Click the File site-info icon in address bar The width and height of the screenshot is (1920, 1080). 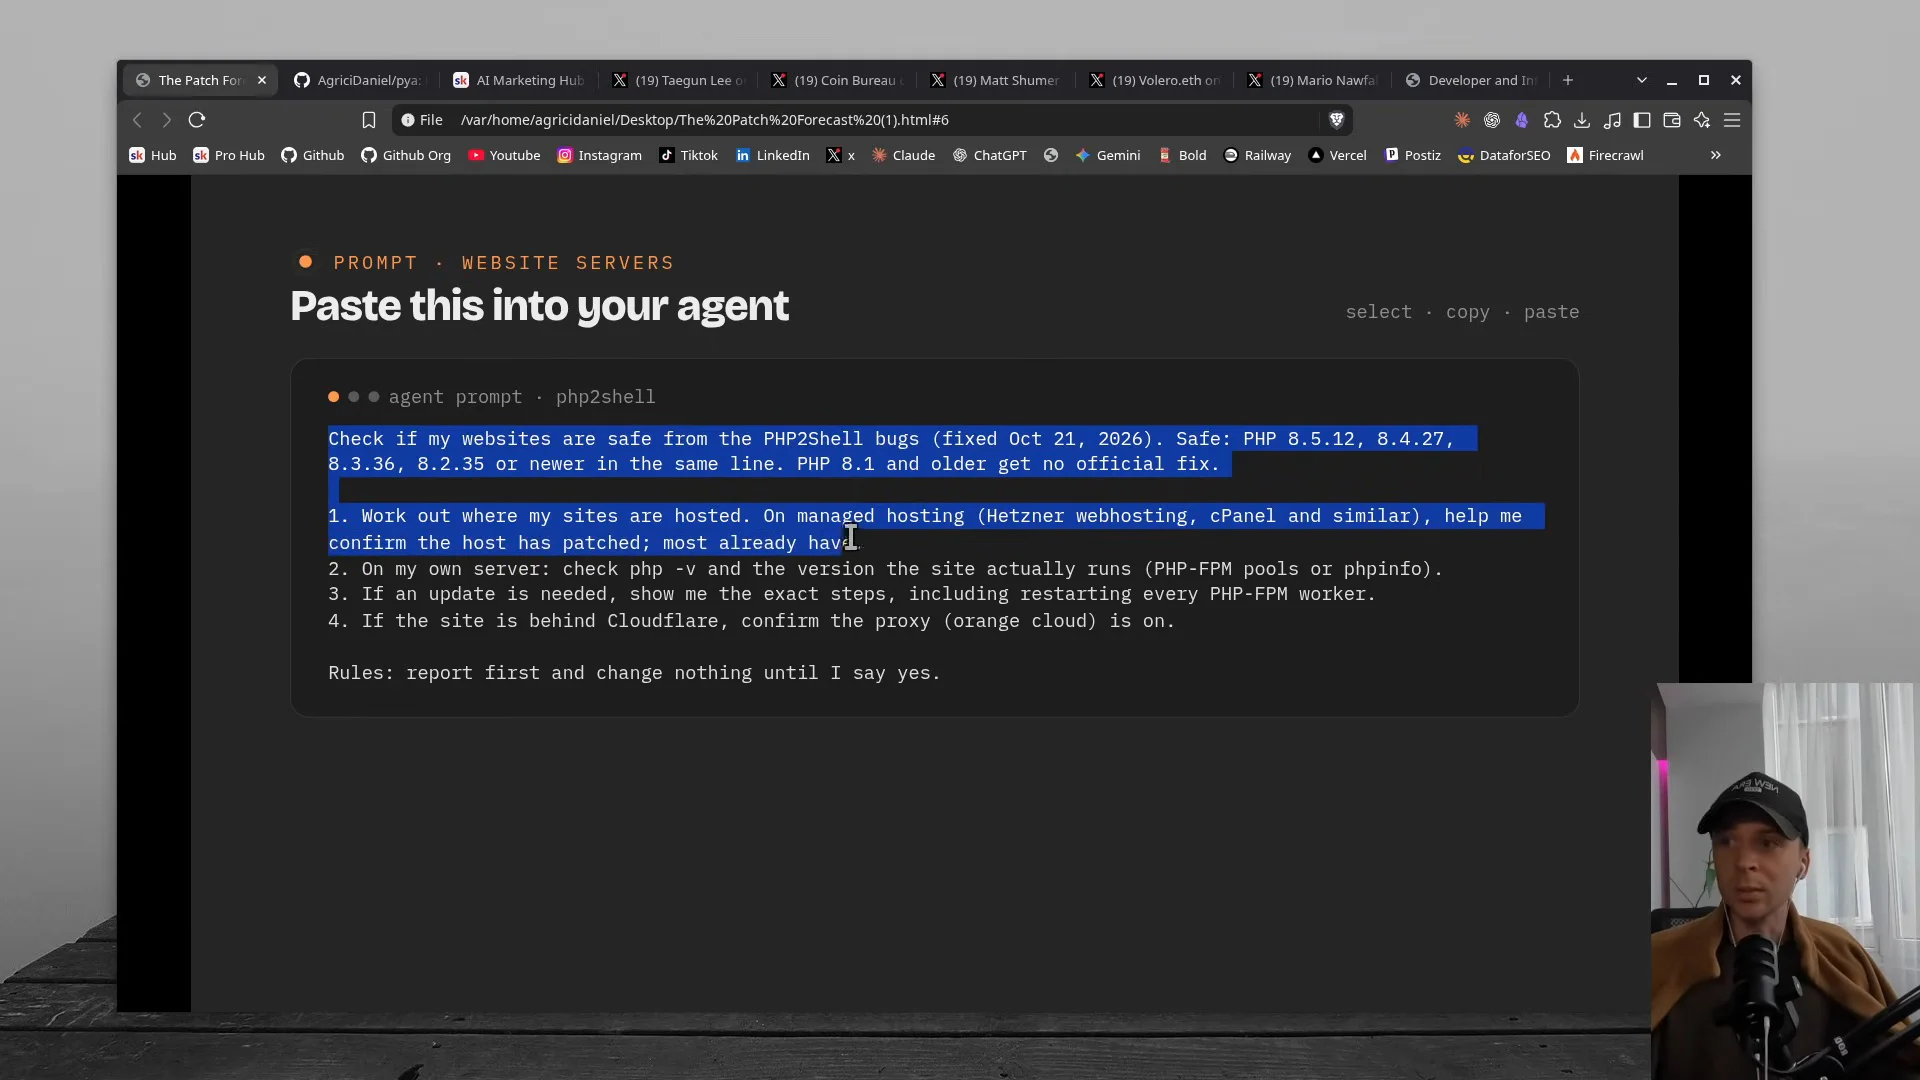422,120
